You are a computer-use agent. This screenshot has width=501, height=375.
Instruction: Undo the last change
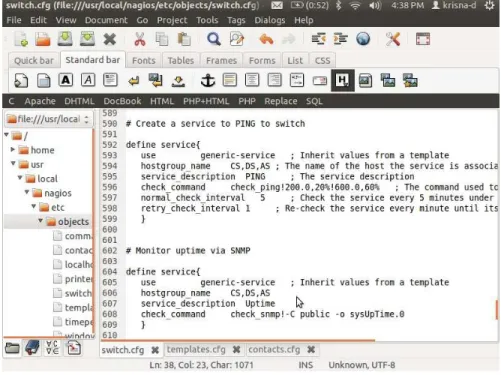pos(266,39)
